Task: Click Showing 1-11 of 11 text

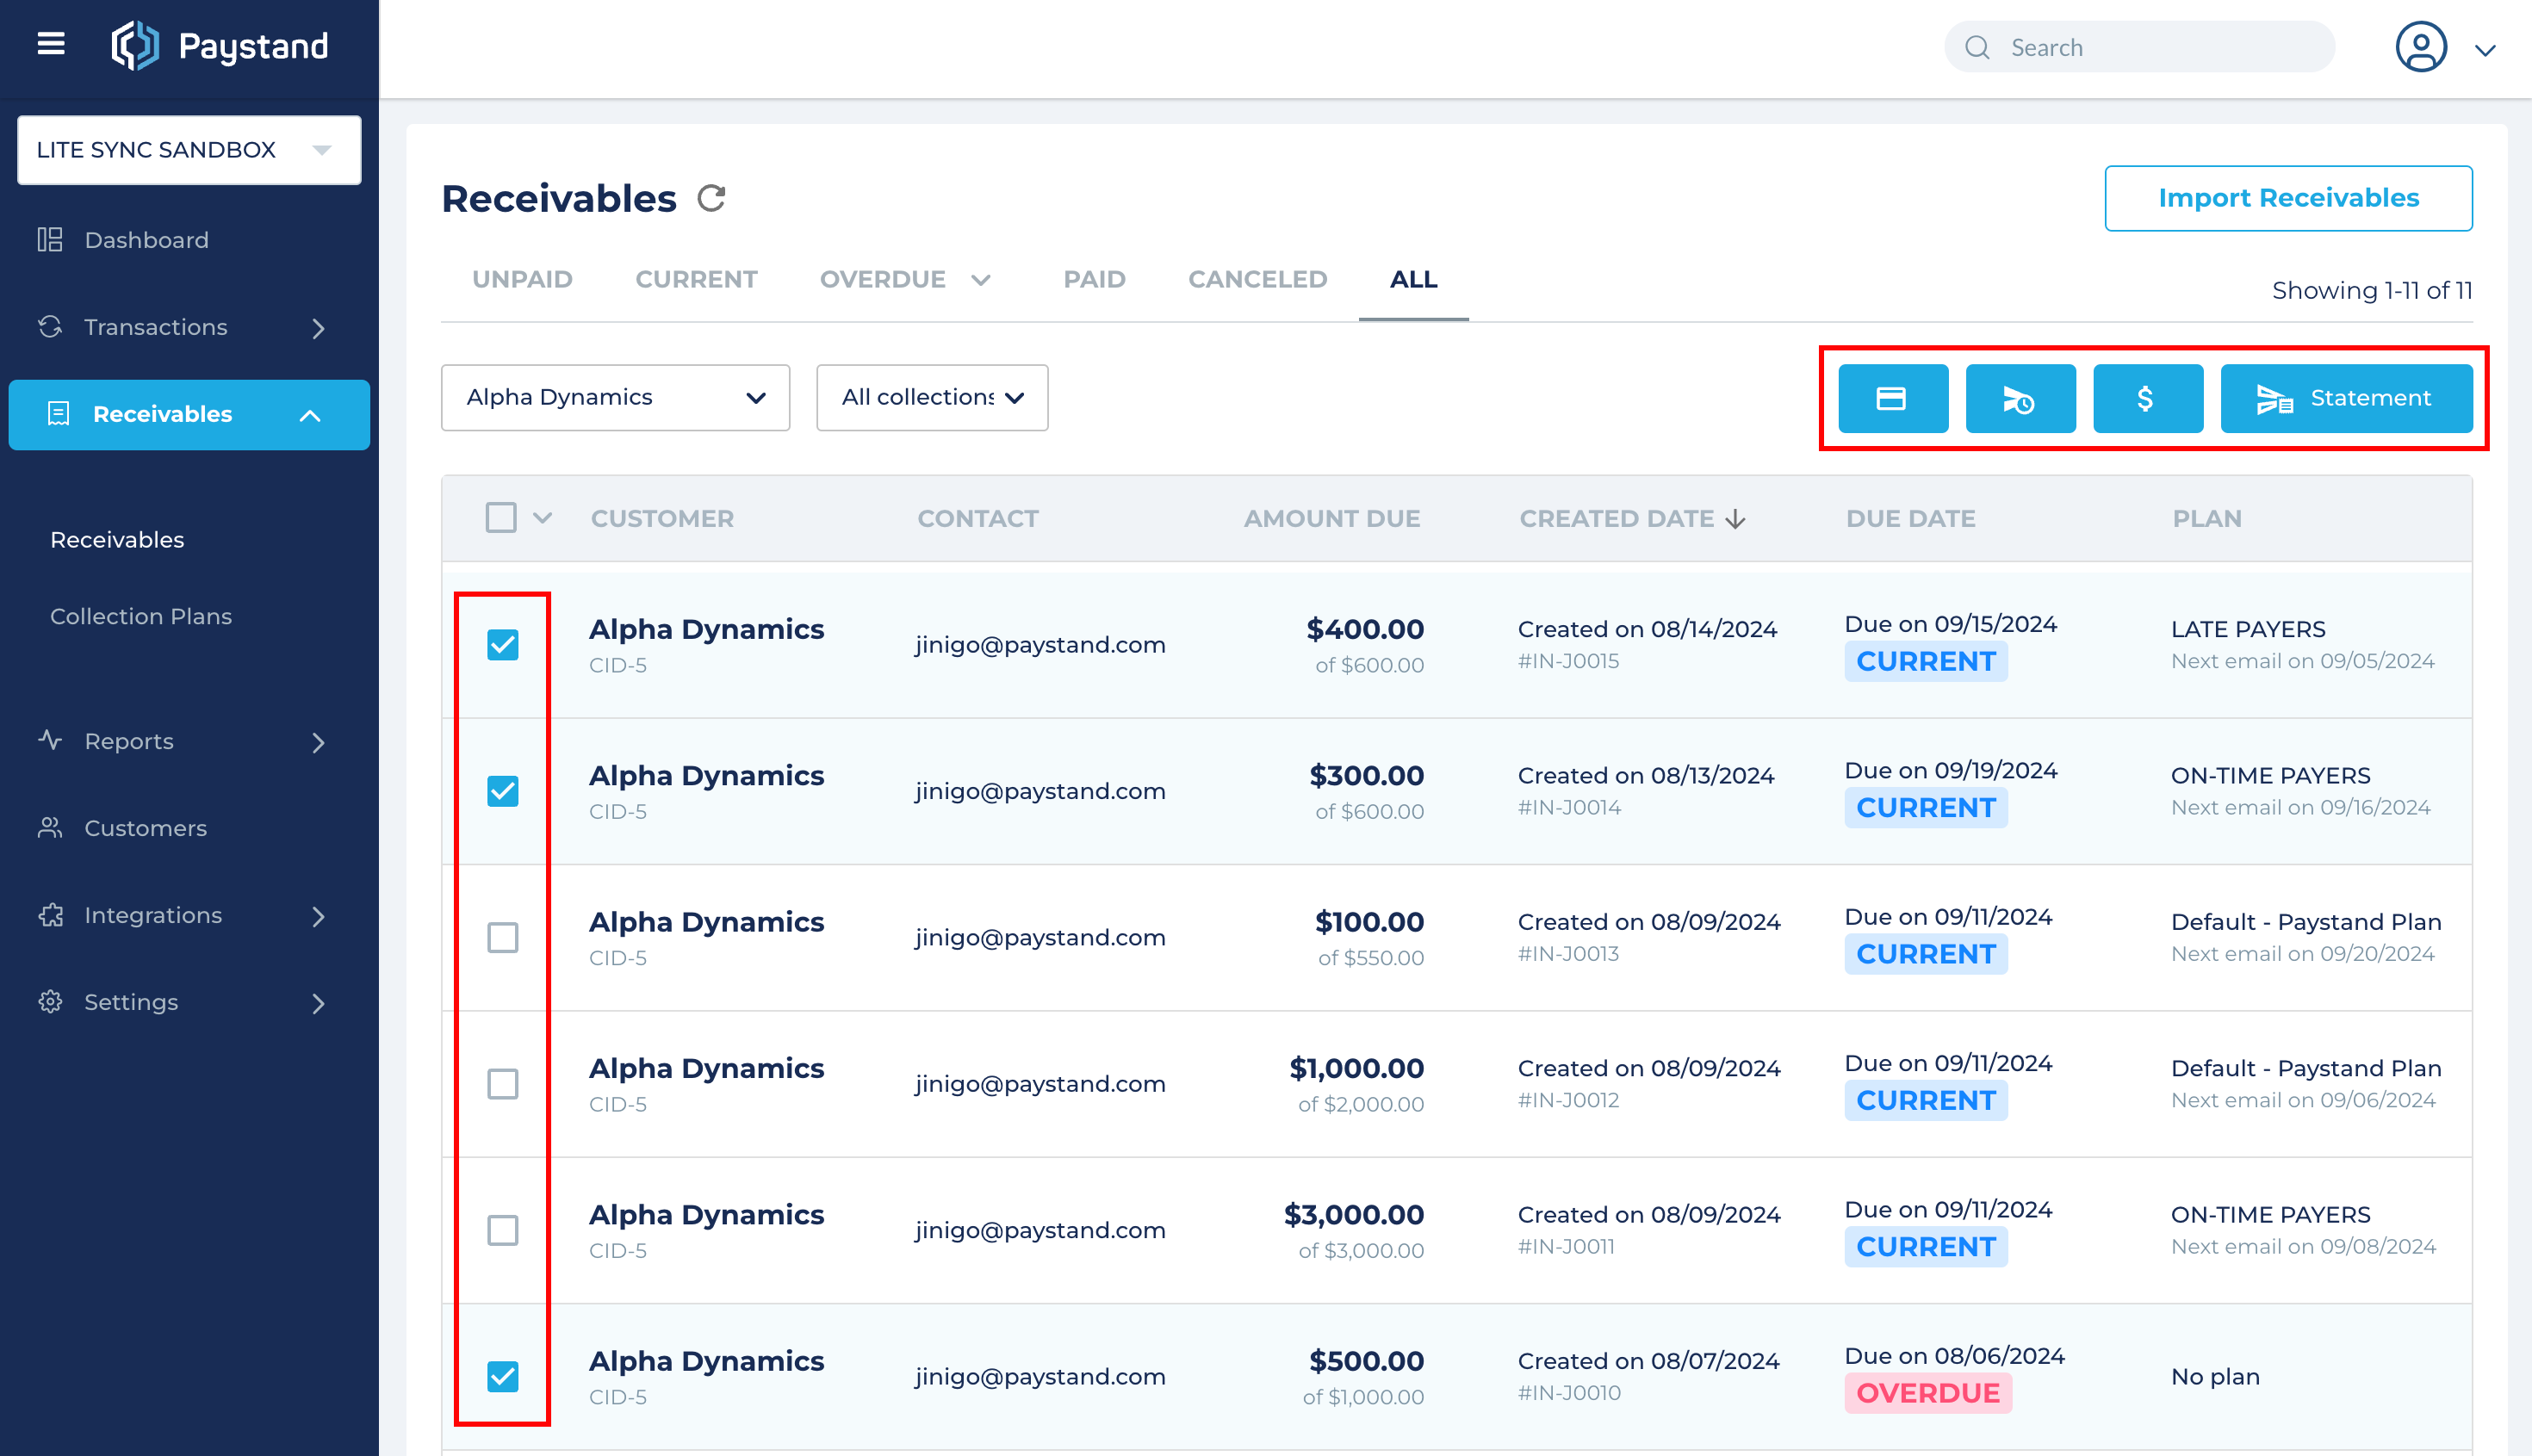Action: tap(2371, 290)
